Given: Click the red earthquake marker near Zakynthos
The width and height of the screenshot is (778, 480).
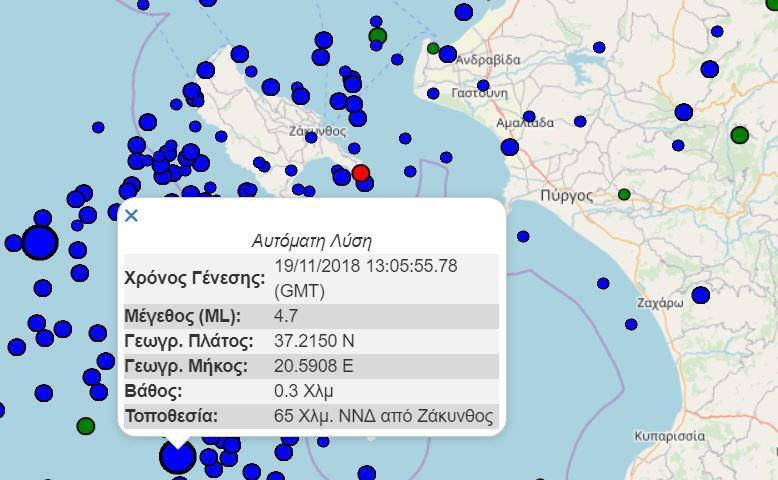Looking at the screenshot, I should coord(360,173).
